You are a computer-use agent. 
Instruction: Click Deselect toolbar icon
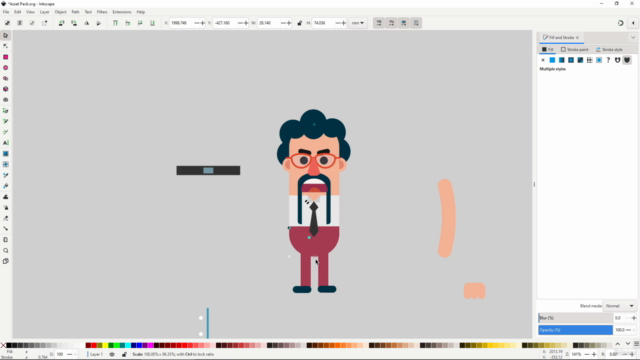click(x=32, y=23)
